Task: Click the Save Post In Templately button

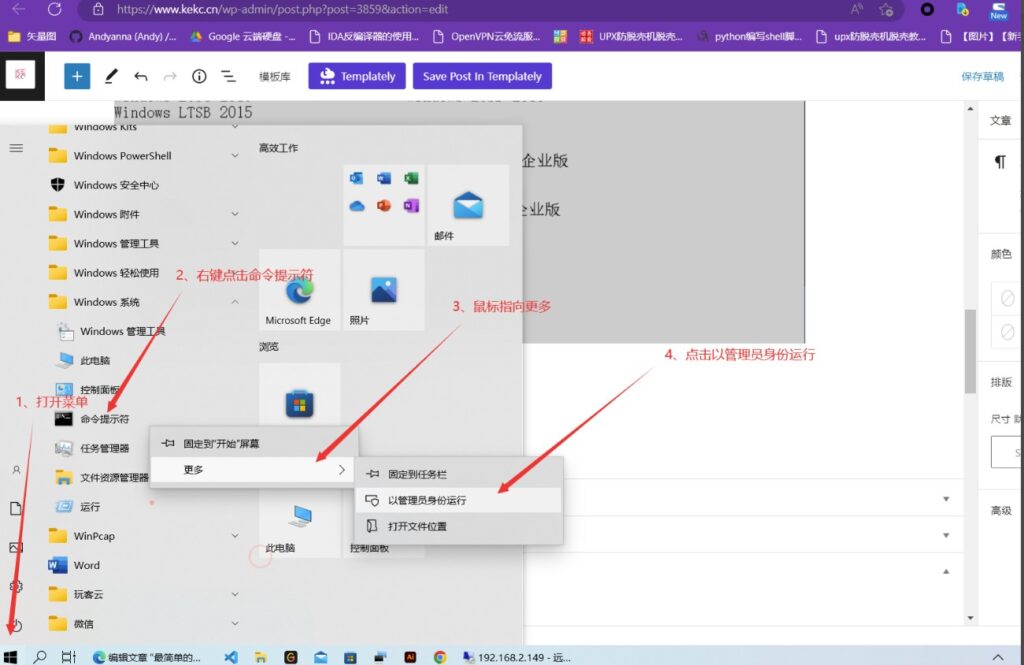Action: [482, 76]
